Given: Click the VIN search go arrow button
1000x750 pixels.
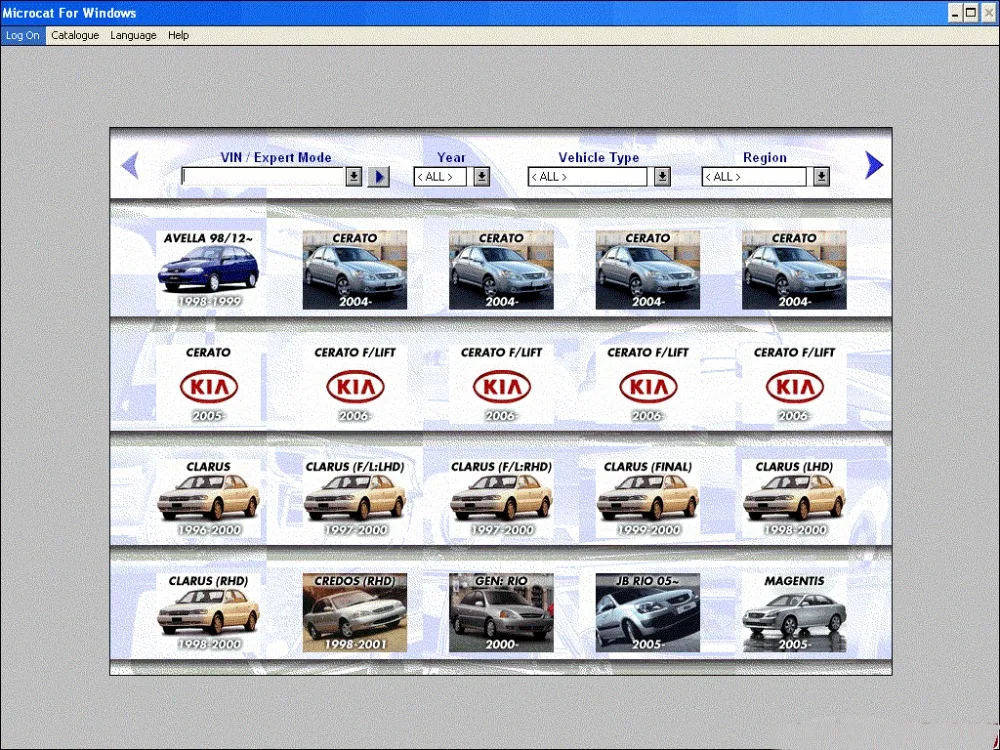Looking at the screenshot, I should 379,177.
